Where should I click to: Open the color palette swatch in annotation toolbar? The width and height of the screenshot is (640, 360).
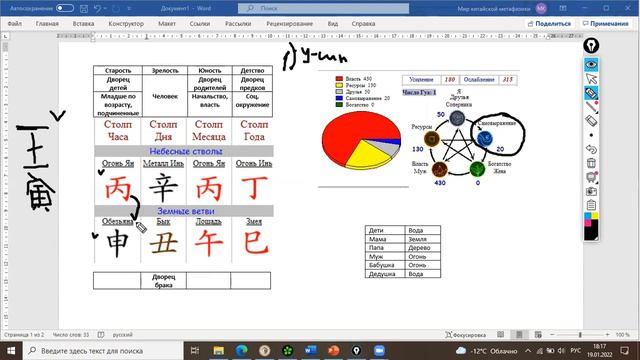pyautogui.click(x=591, y=226)
